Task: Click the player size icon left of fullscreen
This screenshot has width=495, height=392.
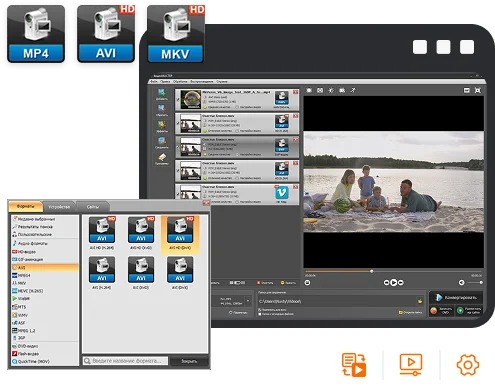Action: coord(467,90)
